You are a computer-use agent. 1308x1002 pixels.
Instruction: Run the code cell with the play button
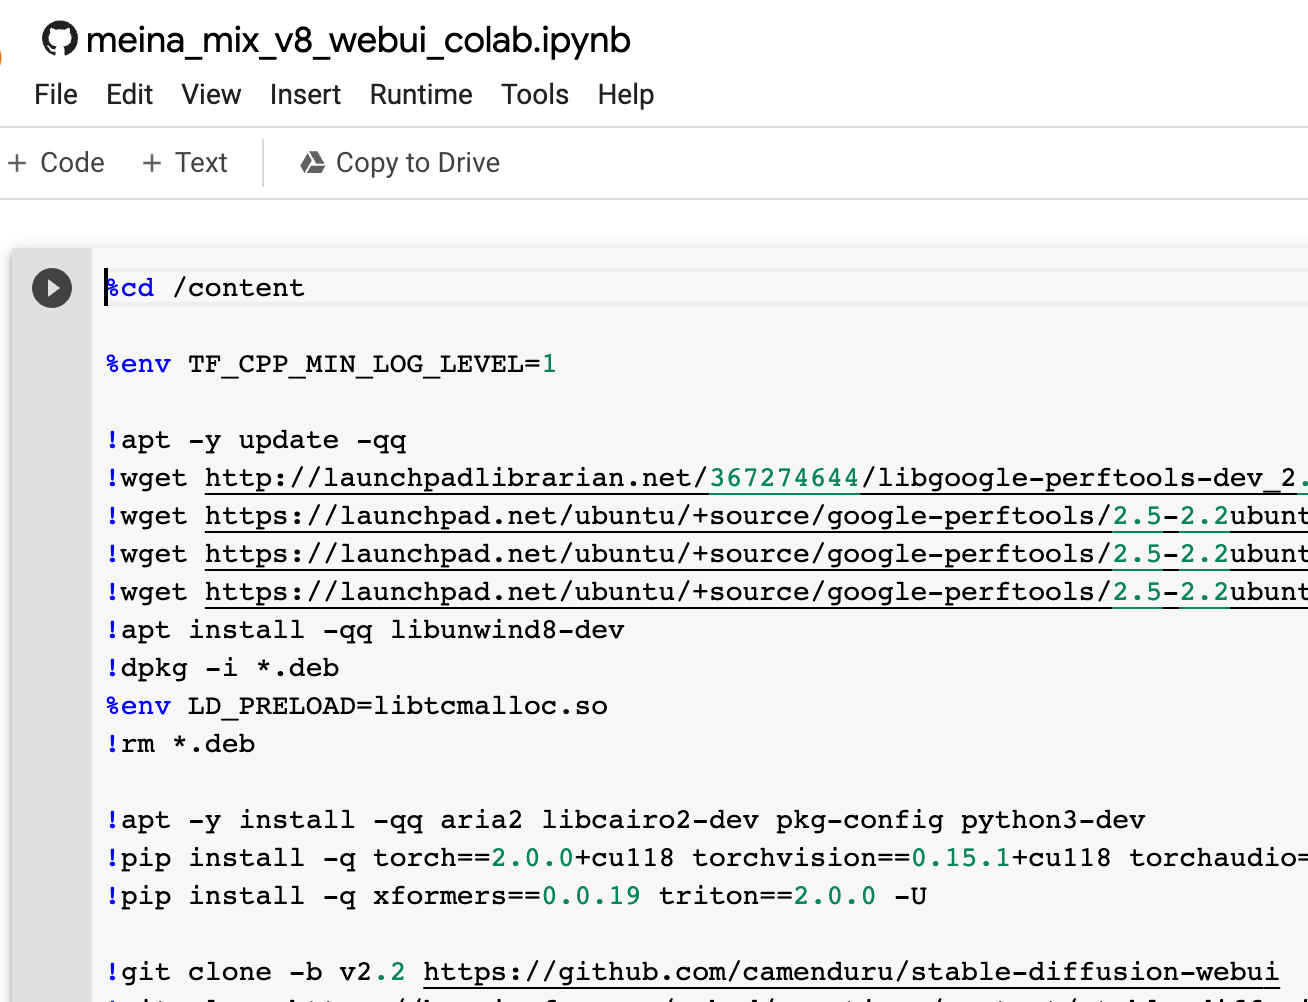pyautogui.click(x=51, y=288)
